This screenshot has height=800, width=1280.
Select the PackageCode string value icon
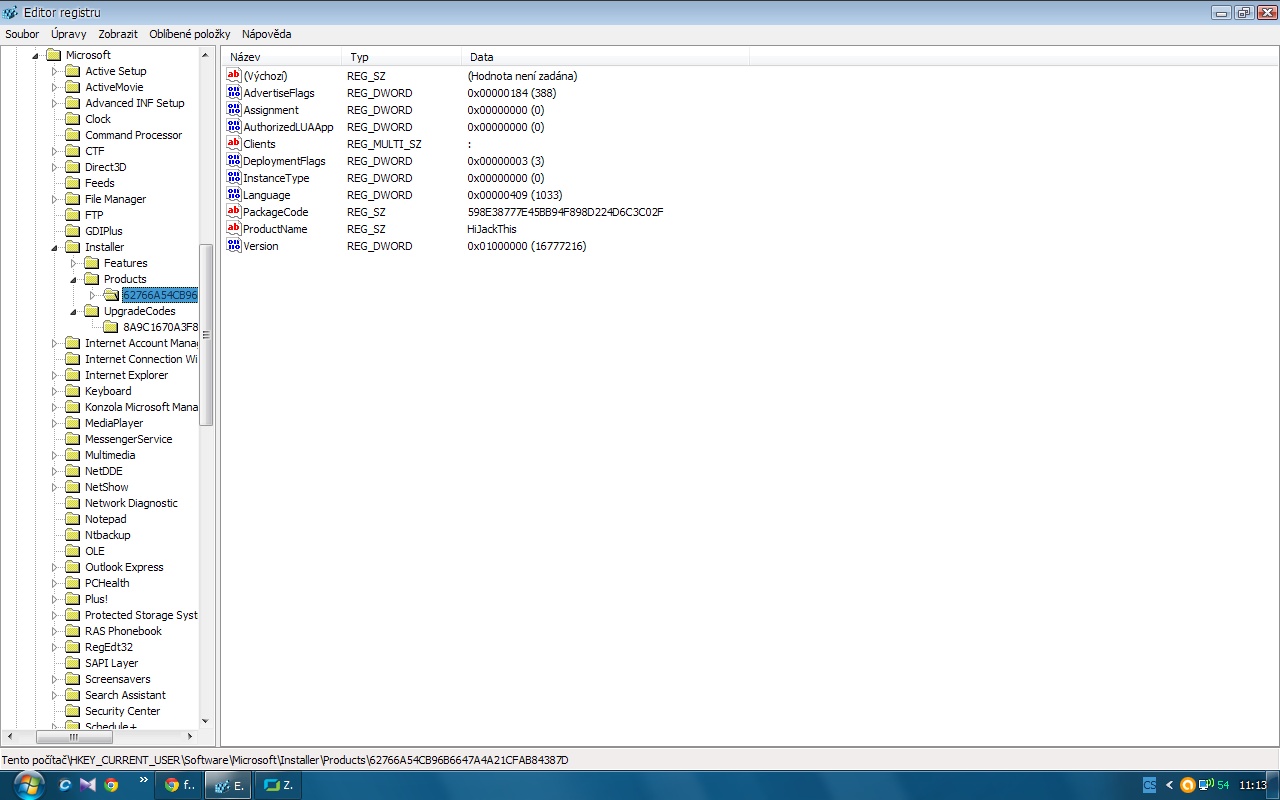pos(234,211)
